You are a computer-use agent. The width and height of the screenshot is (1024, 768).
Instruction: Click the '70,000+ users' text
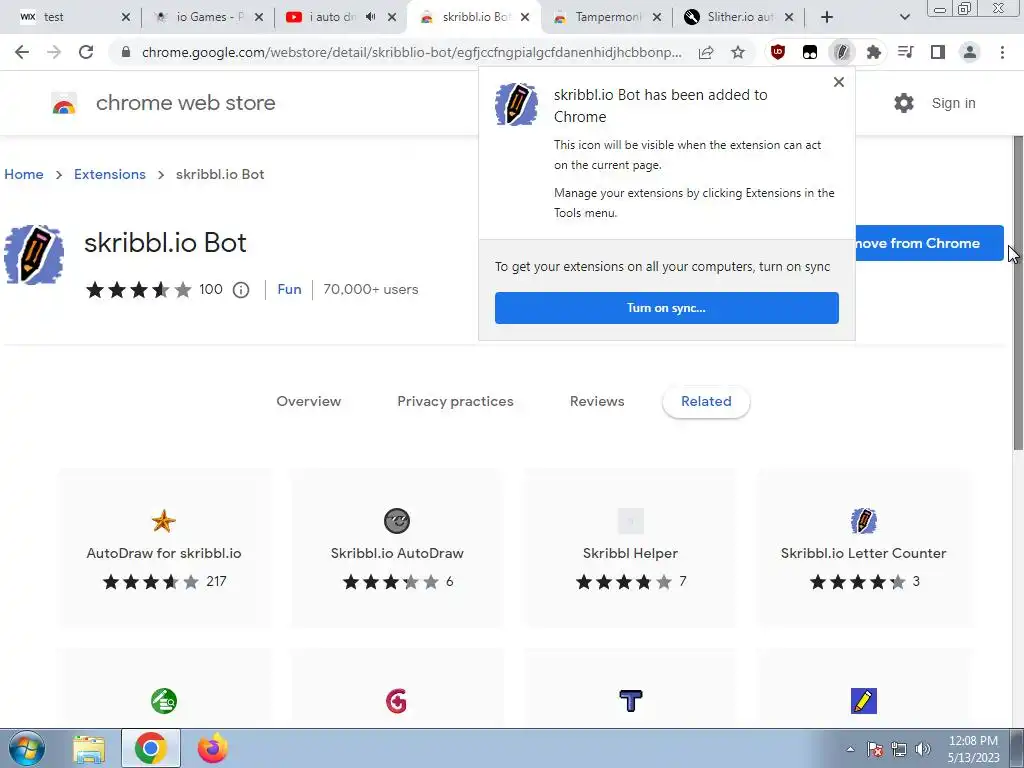[371, 289]
